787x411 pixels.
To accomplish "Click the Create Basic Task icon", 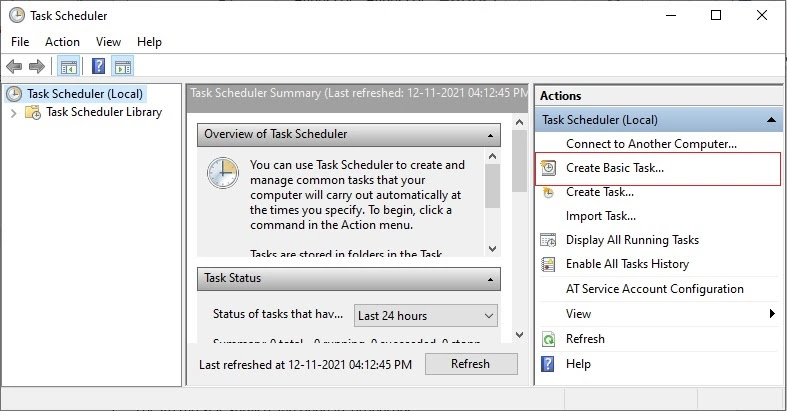I will [548, 168].
